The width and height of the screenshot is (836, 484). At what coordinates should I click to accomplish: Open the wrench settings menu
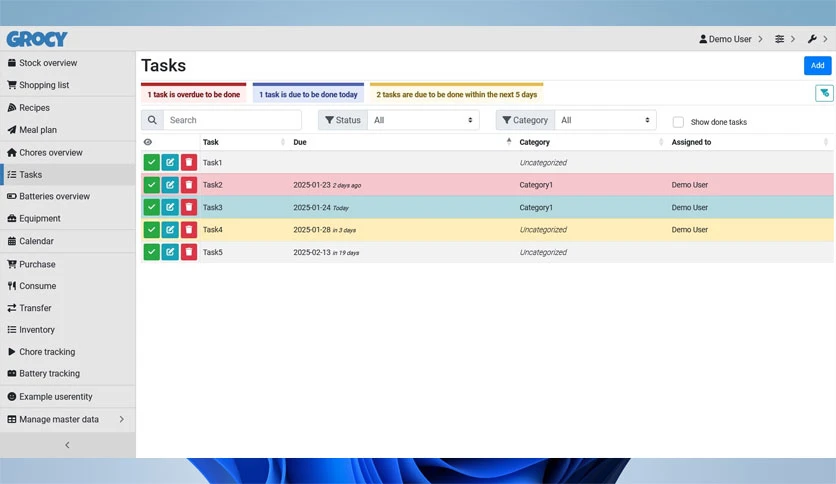[817, 39]
